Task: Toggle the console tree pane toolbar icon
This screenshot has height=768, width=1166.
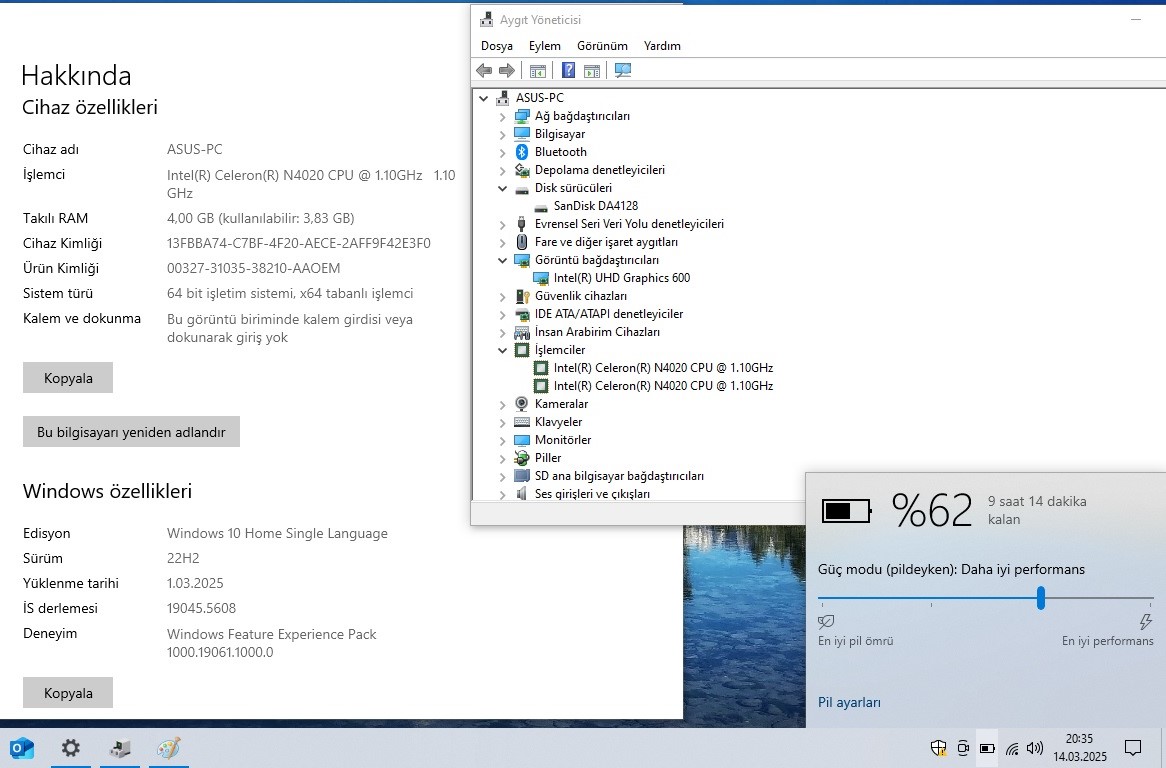Action: [538, 71]
